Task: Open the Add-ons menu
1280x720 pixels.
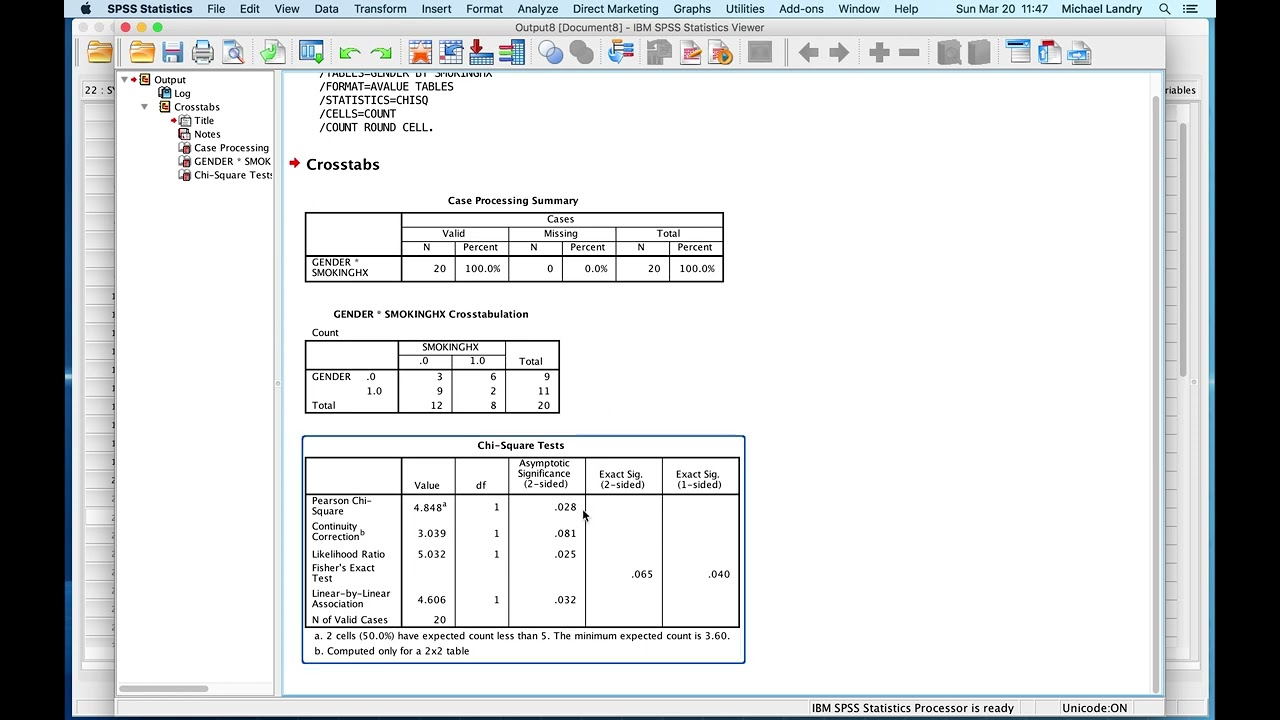Action: pyautogui.click(x=802, y=9)
